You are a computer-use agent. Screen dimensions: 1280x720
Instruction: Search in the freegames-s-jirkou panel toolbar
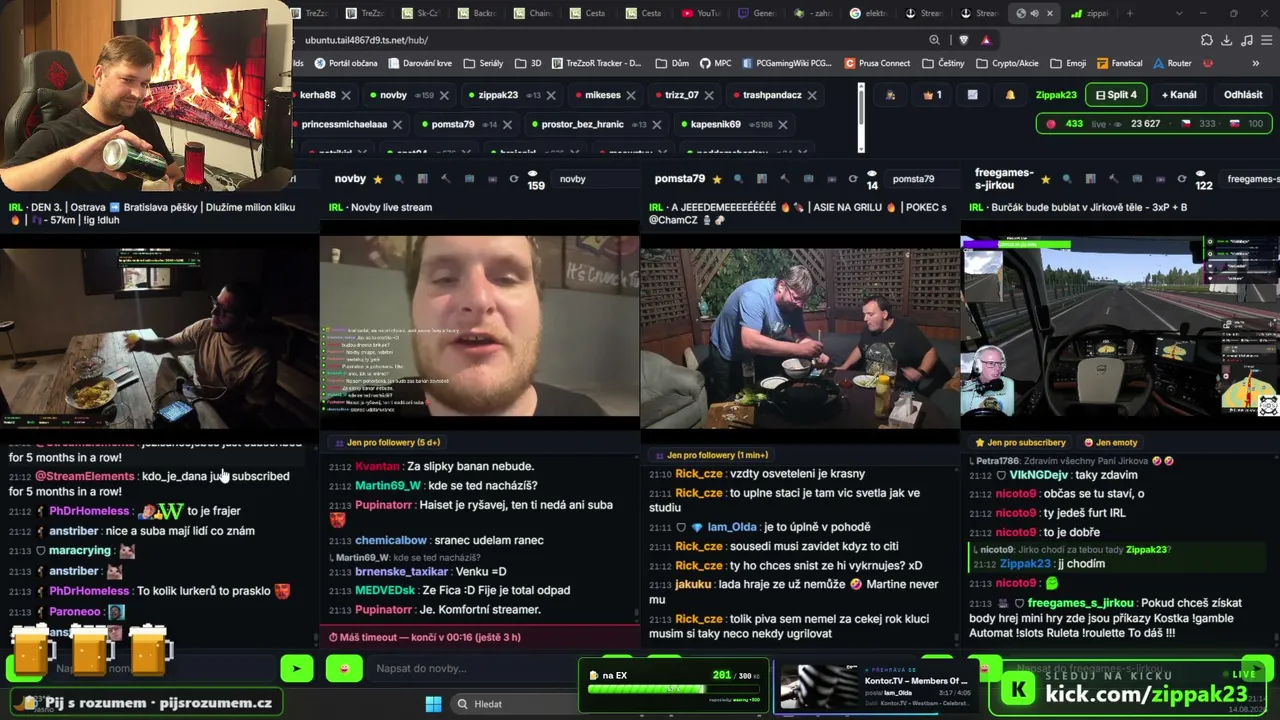point(1066,179)
